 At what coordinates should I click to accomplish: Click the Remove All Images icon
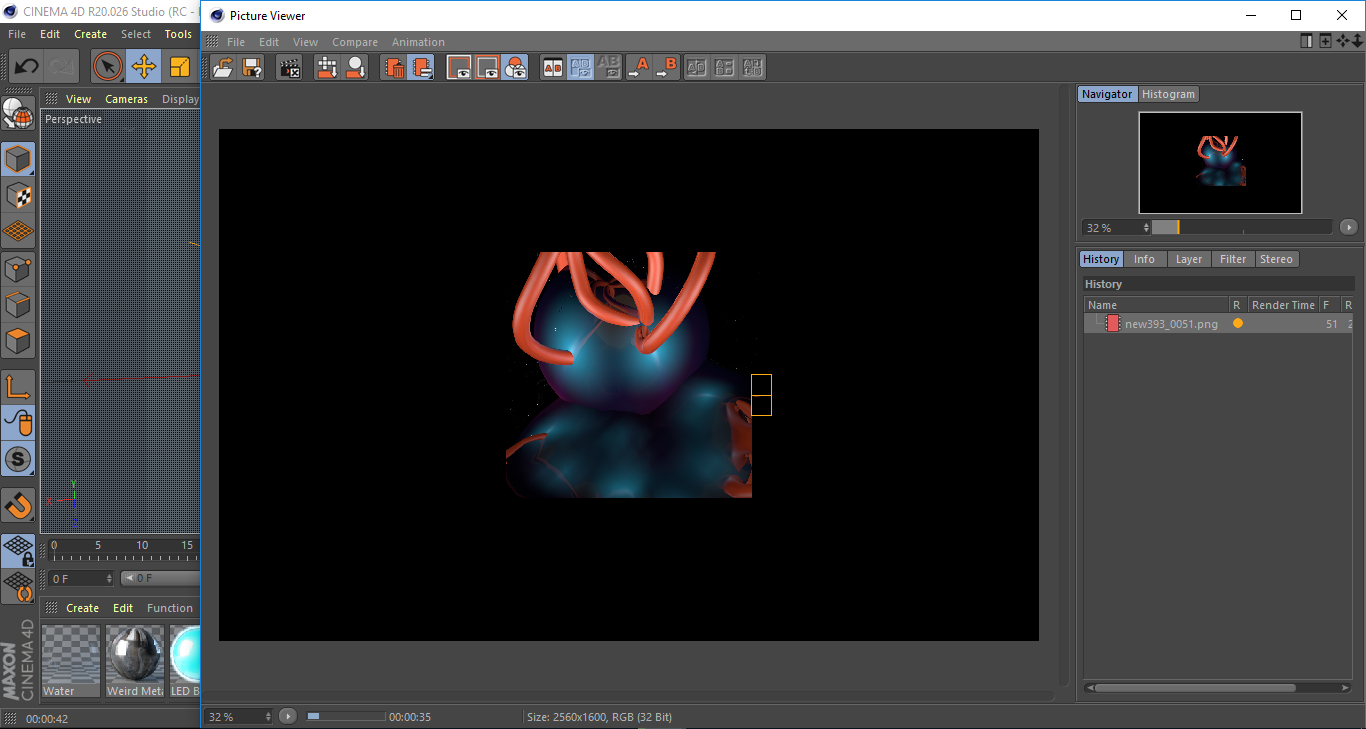click(x=421, y=68)
